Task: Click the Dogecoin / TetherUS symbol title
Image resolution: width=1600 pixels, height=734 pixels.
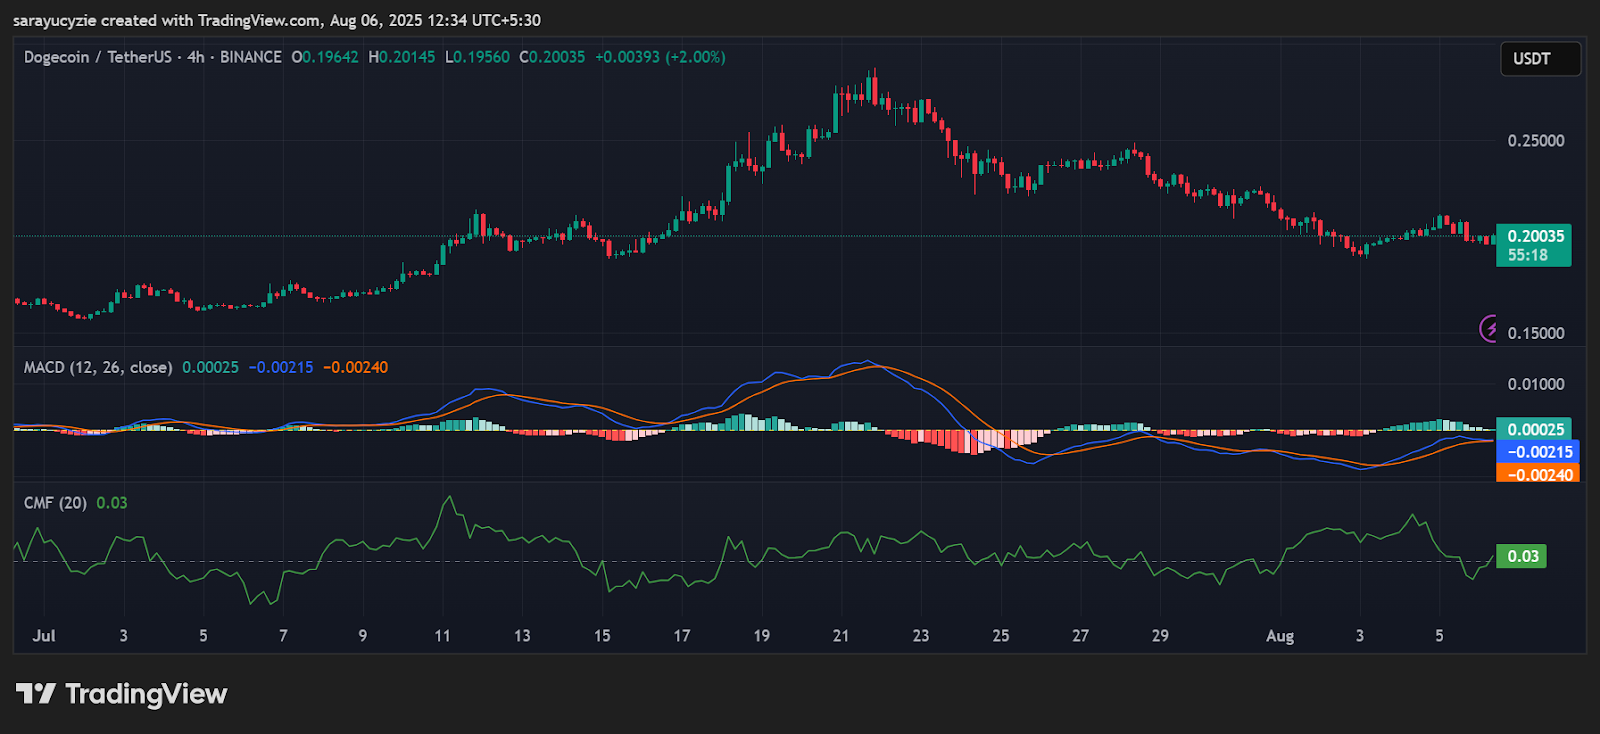Action: 97,57
